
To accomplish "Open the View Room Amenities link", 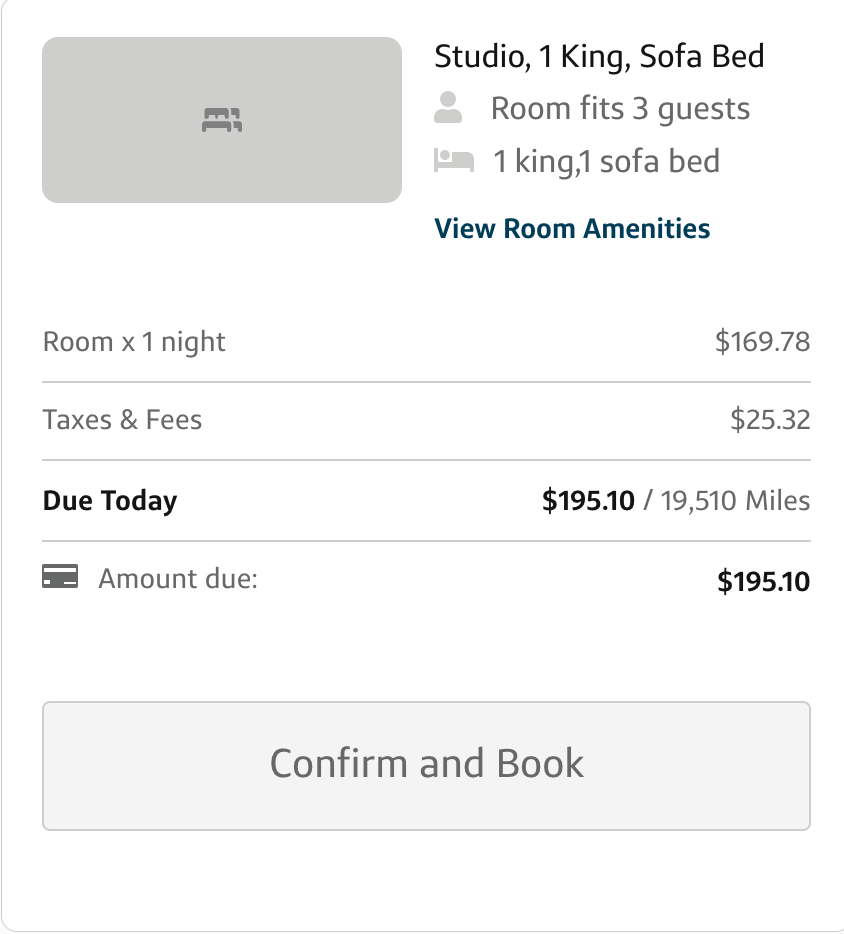I will pos(572,228).
